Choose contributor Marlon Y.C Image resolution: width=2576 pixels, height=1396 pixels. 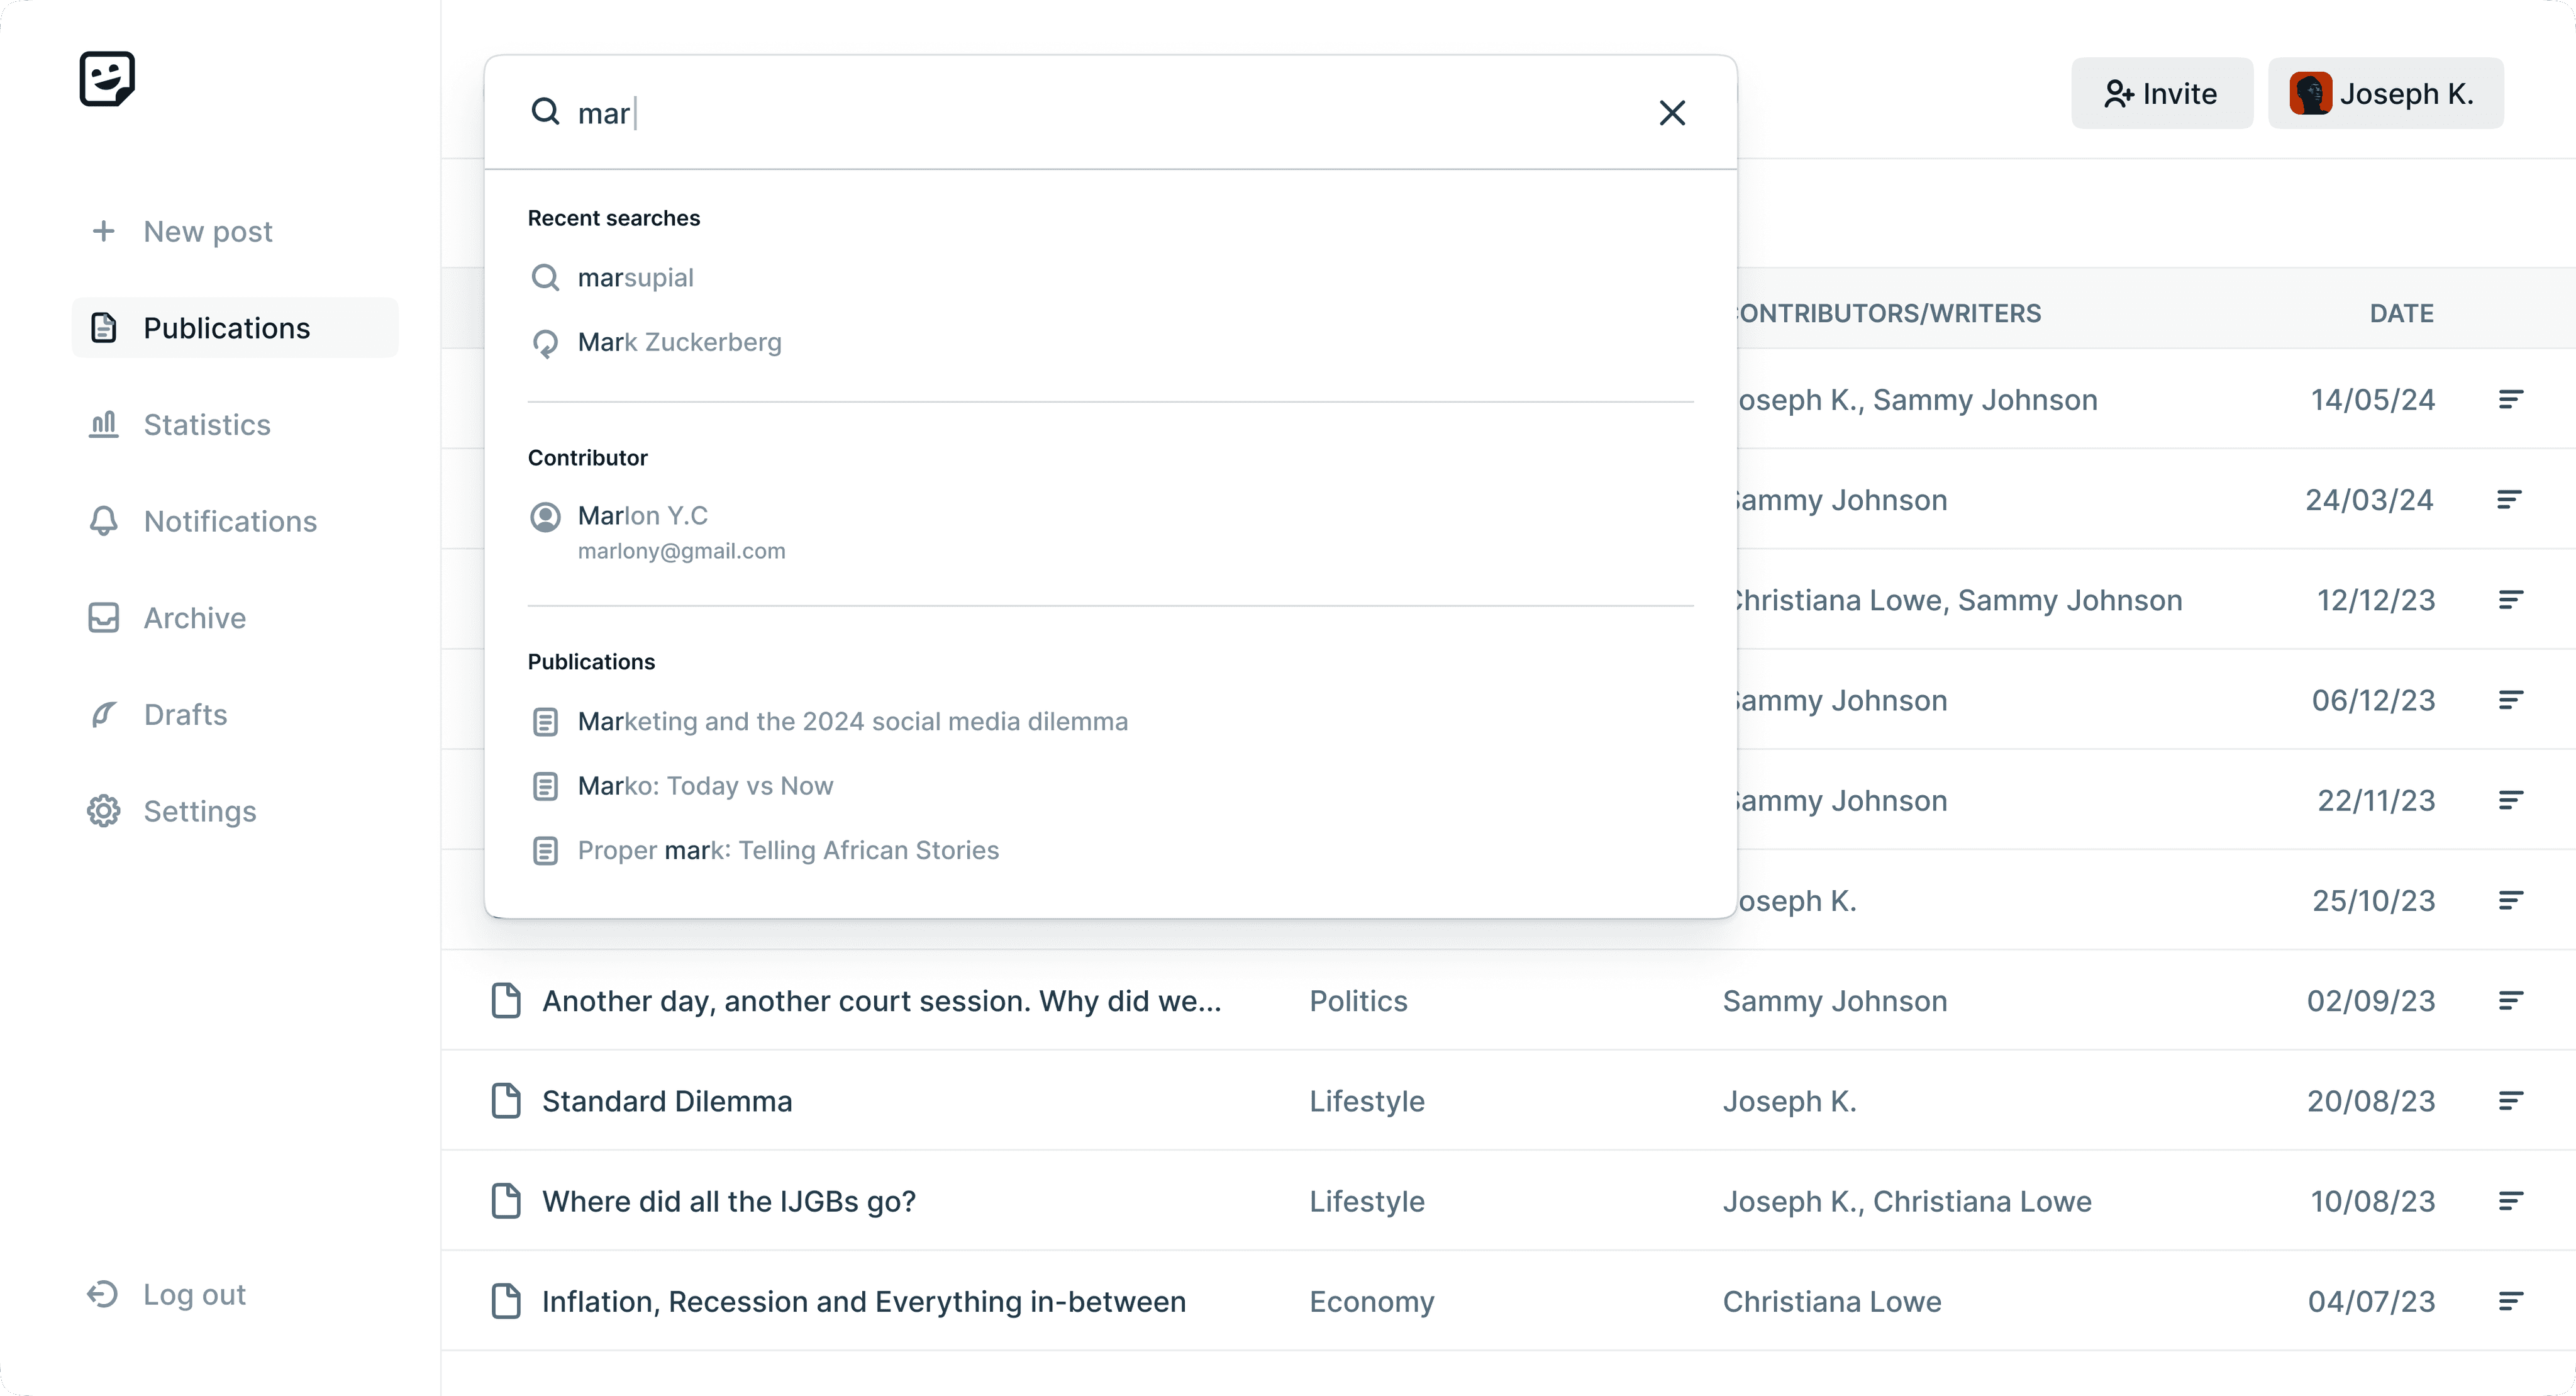[643, 516]
